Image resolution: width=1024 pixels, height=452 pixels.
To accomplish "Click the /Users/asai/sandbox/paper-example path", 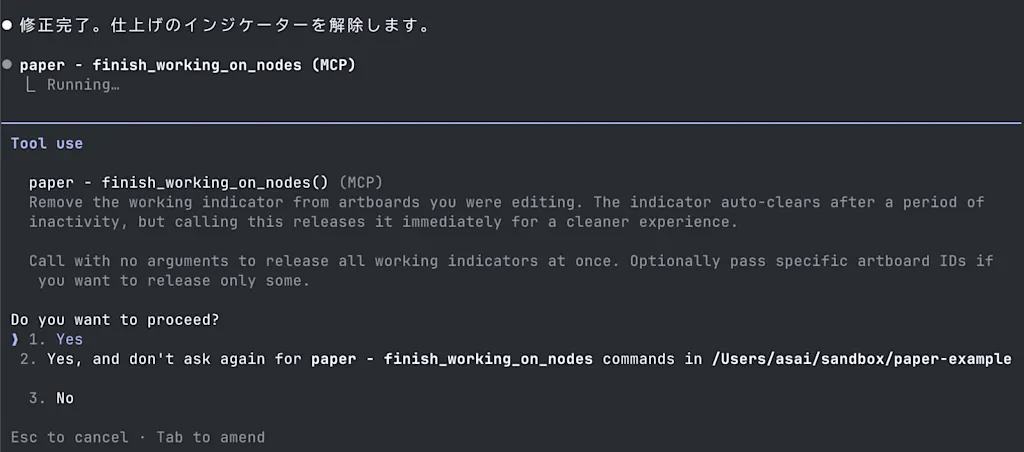I will tap(862, 359).
